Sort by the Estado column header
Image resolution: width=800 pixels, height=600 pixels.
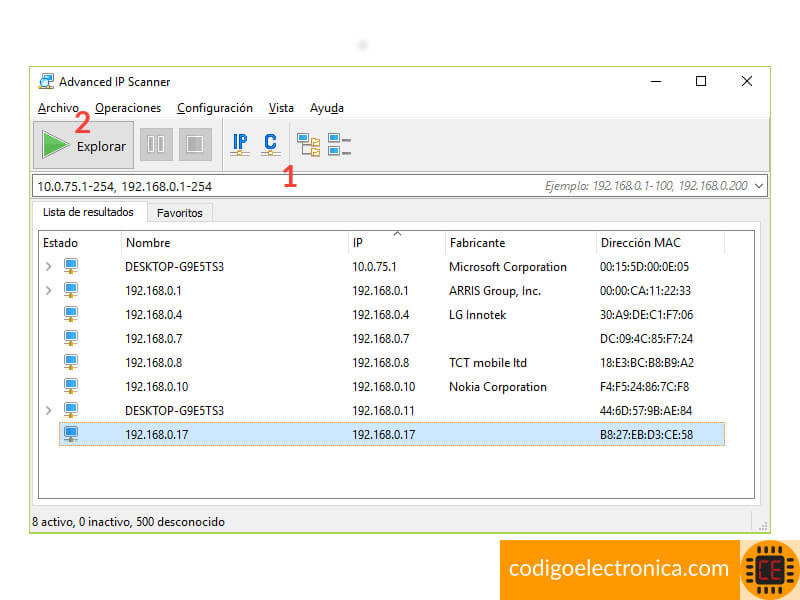80,243
